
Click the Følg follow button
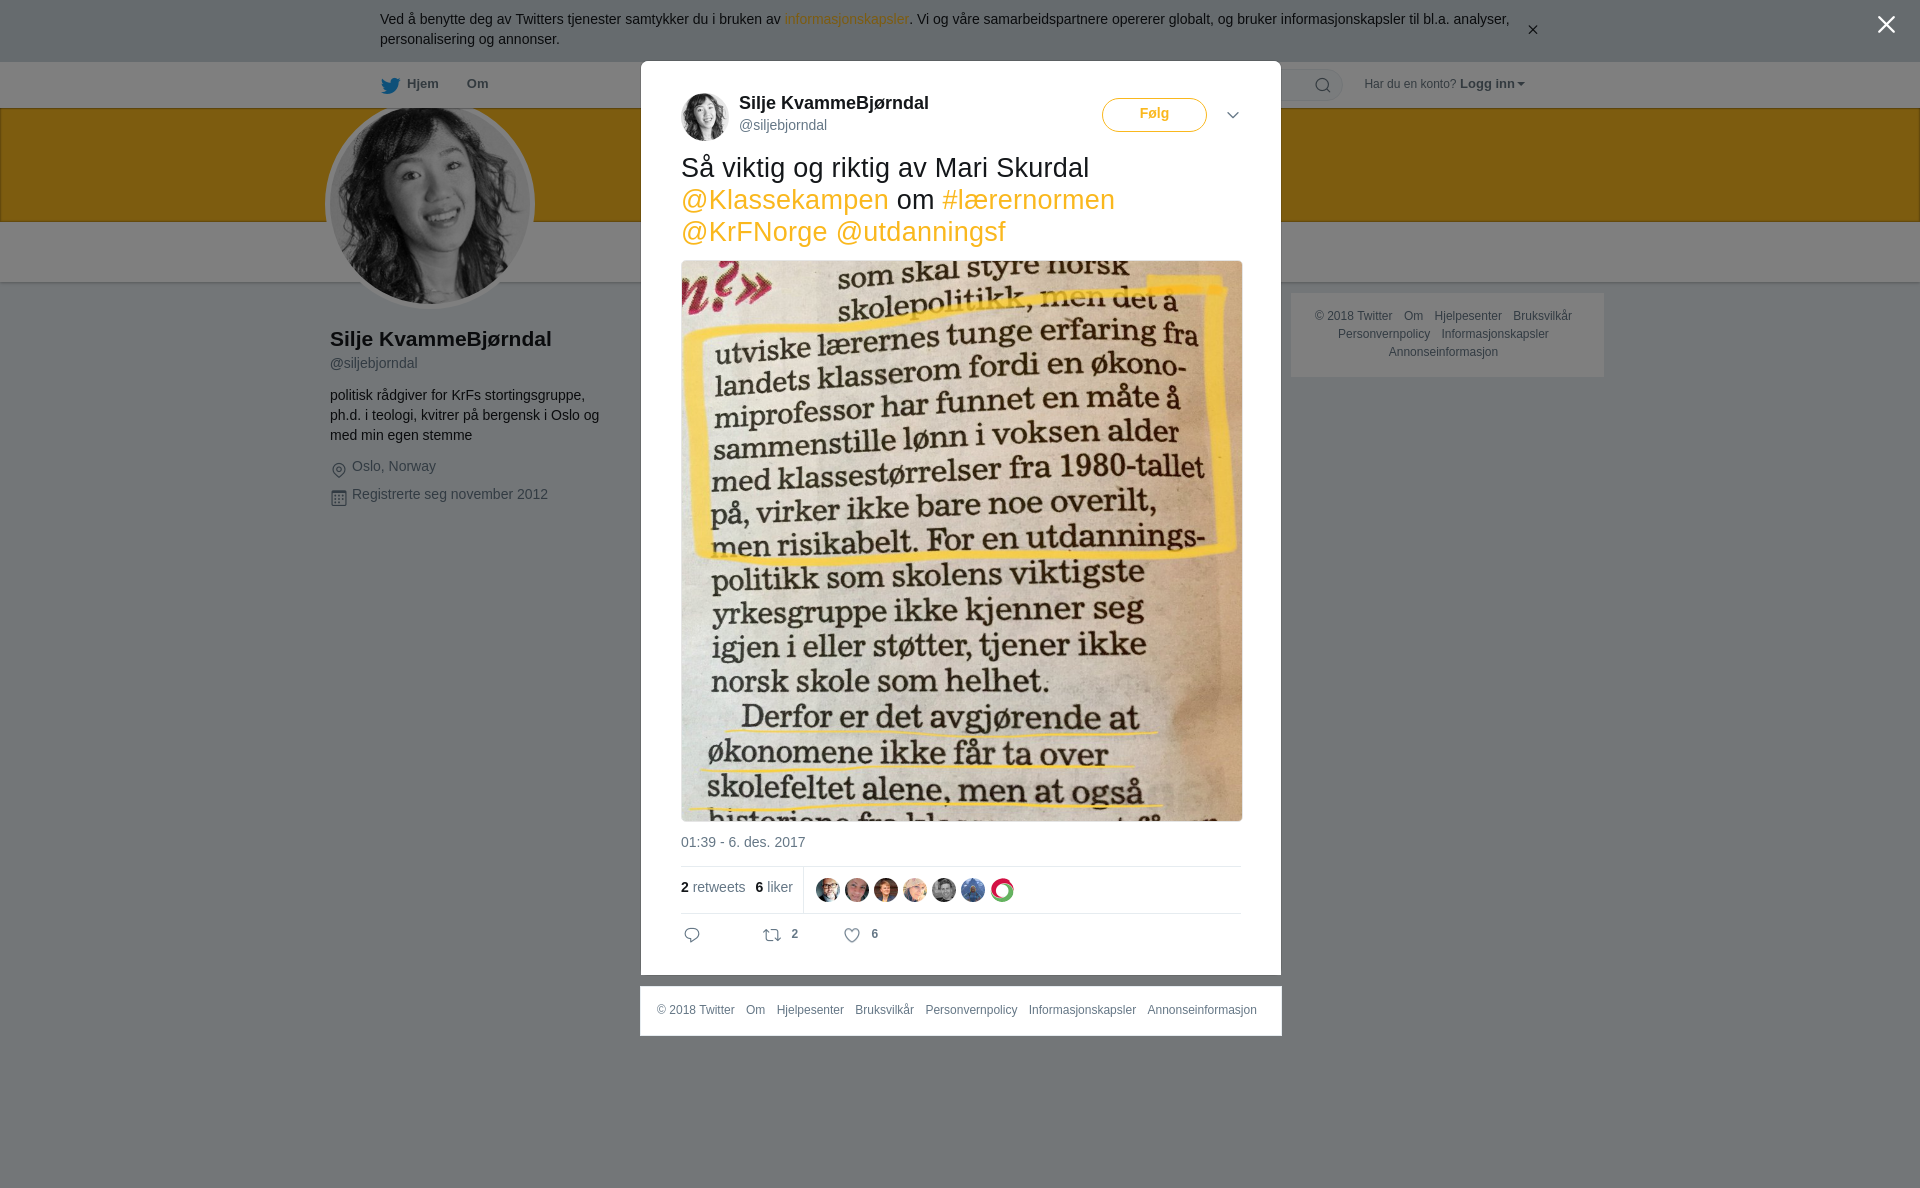click(1154, 115)
